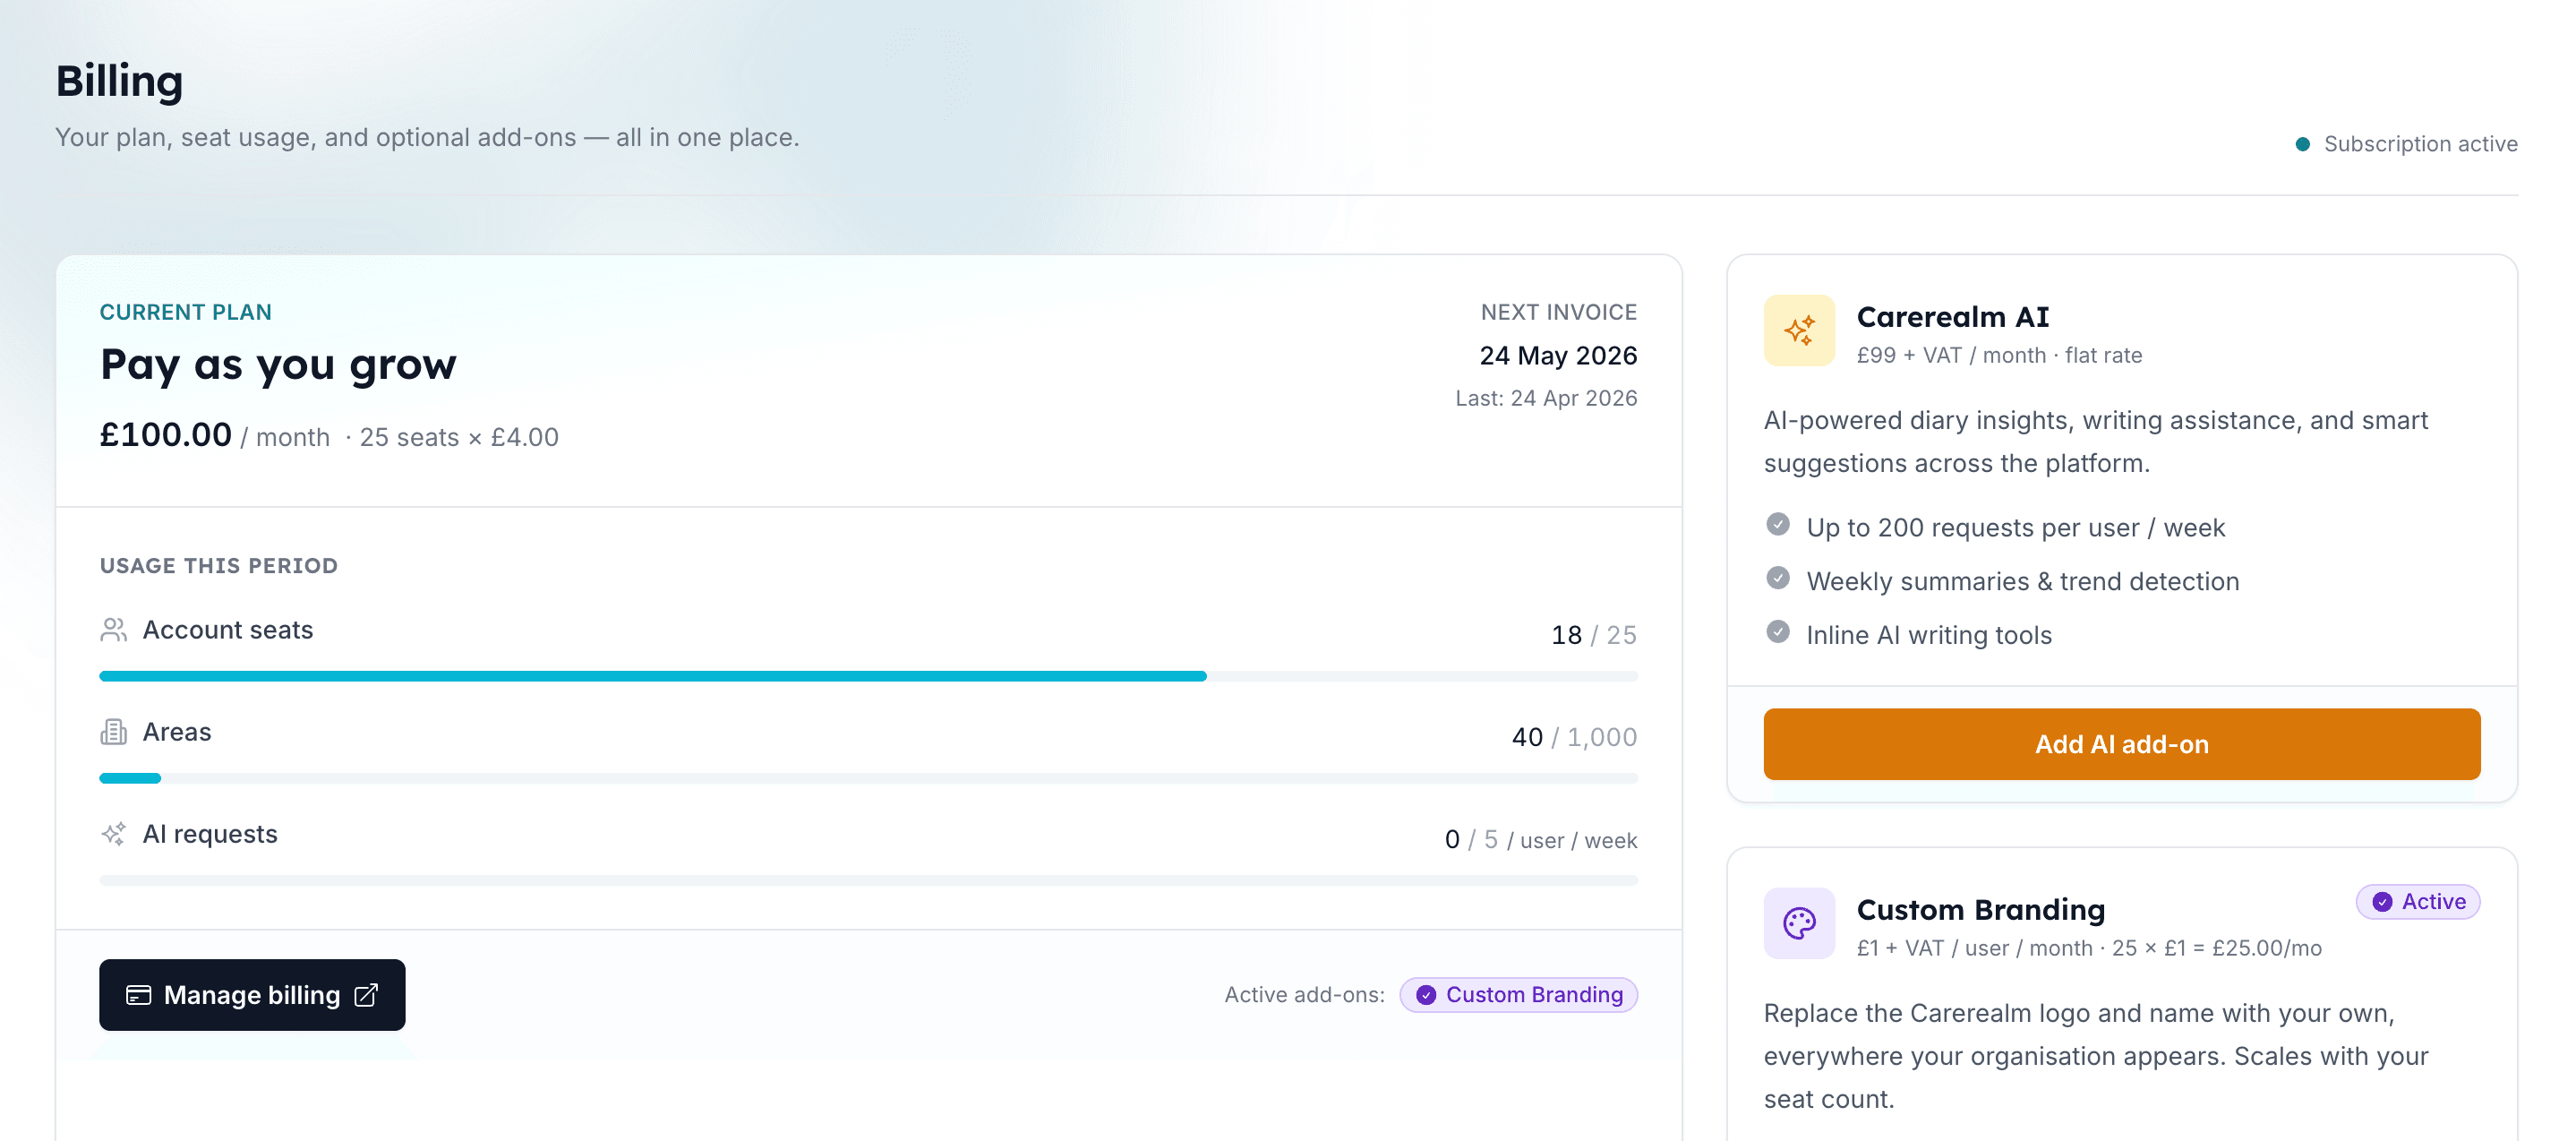Click the check icon beside 200 requests feature
Image resolution: width=2576 pixels, height=1141 pixels.
click(x=1777, y=524)
